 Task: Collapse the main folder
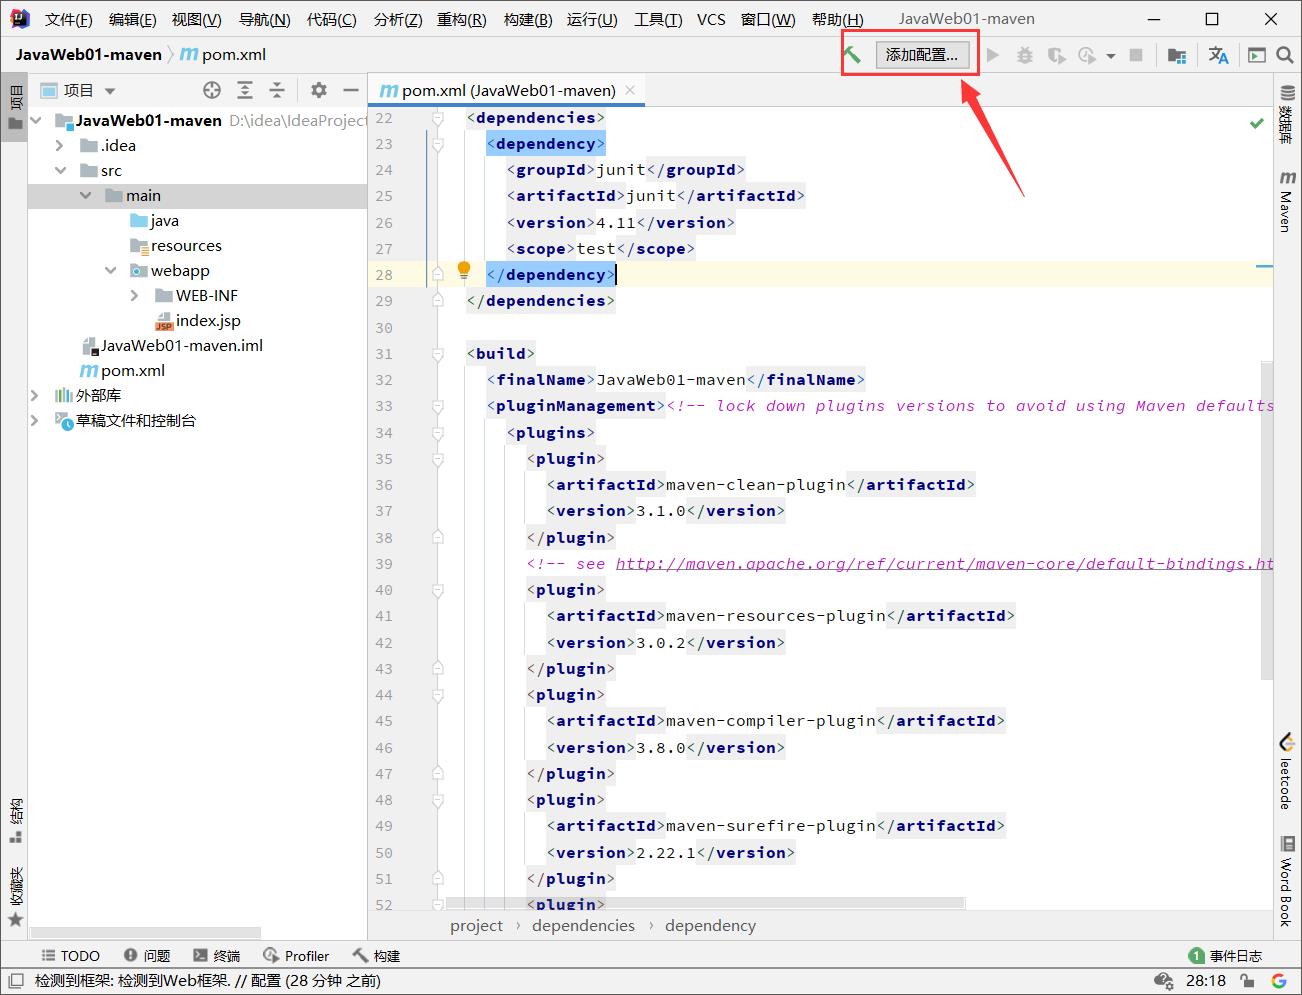click(x=85, y=195)
